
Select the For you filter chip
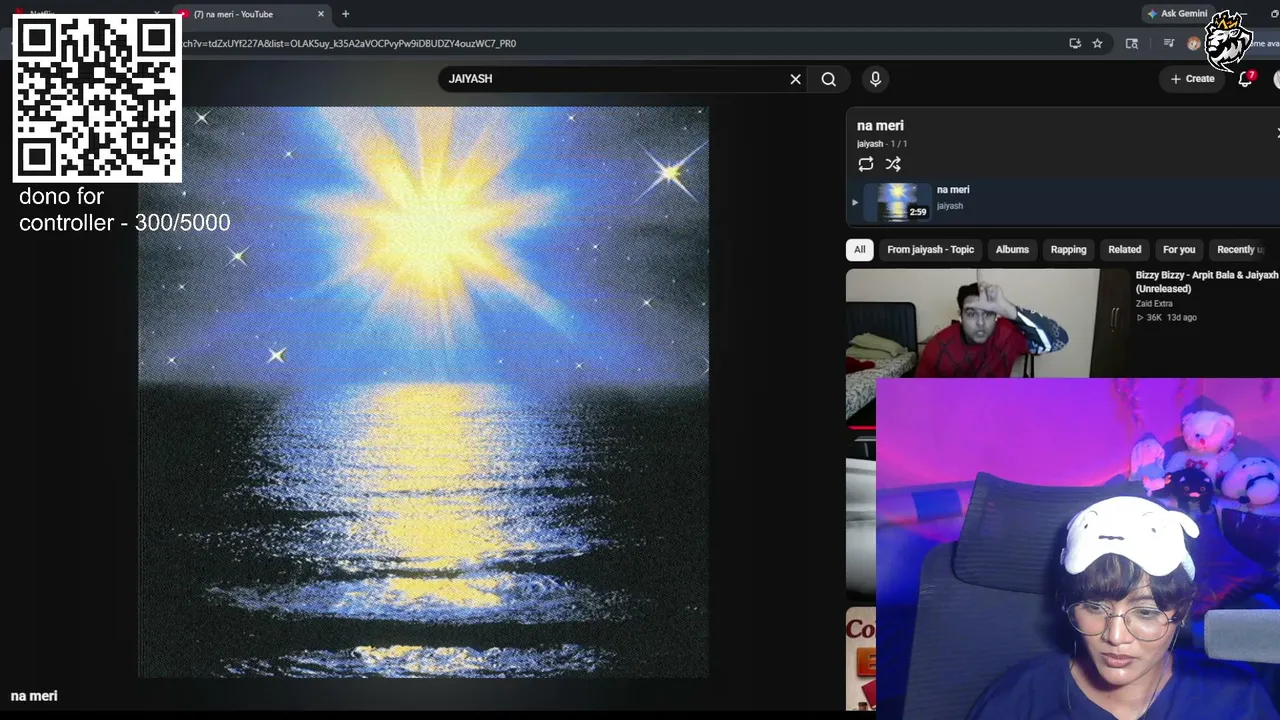[1179, 250]
